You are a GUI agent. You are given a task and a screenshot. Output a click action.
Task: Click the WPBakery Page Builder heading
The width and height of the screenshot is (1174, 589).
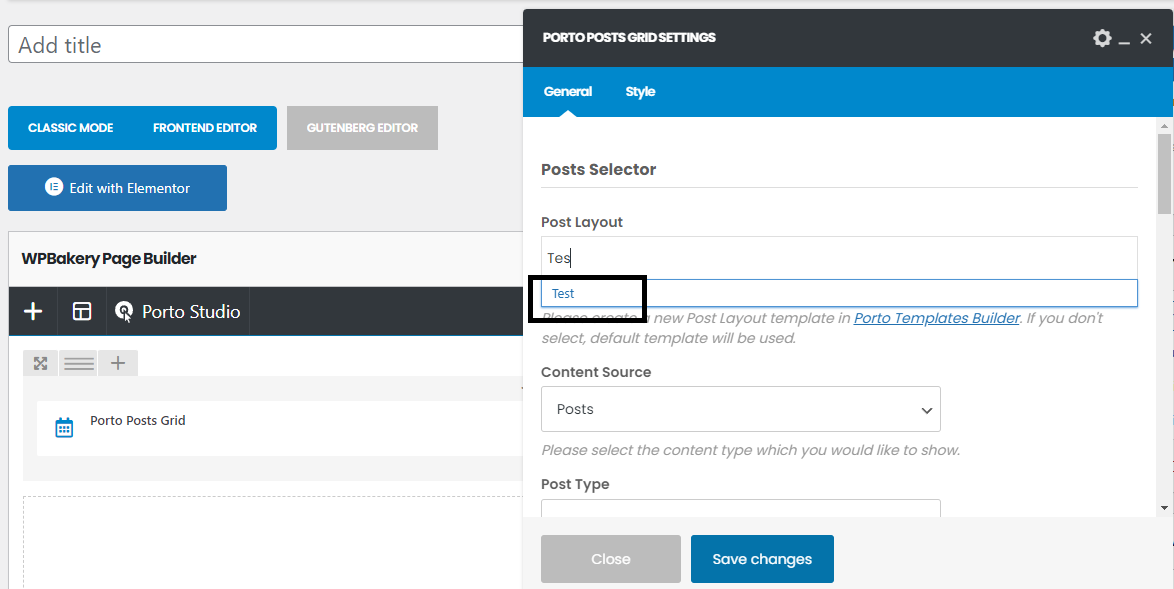pyautogui.click(x=109, y=258)
